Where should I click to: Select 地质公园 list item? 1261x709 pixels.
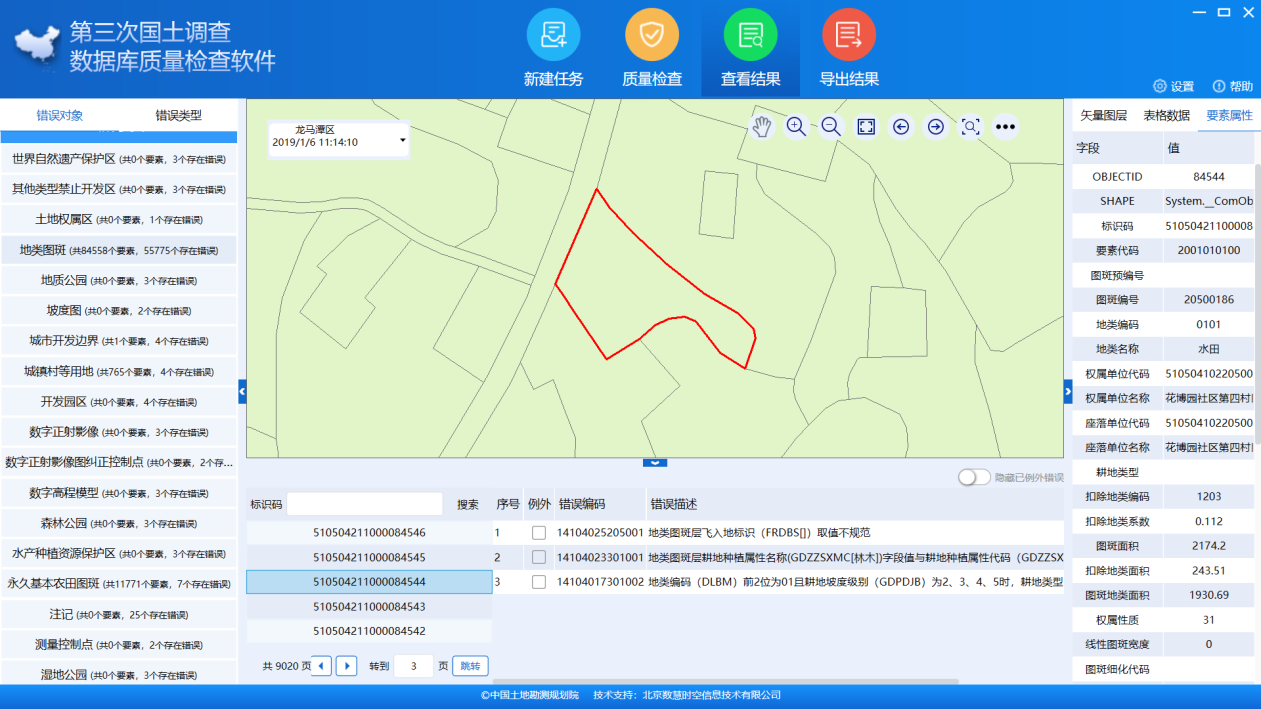pos(118,280)
